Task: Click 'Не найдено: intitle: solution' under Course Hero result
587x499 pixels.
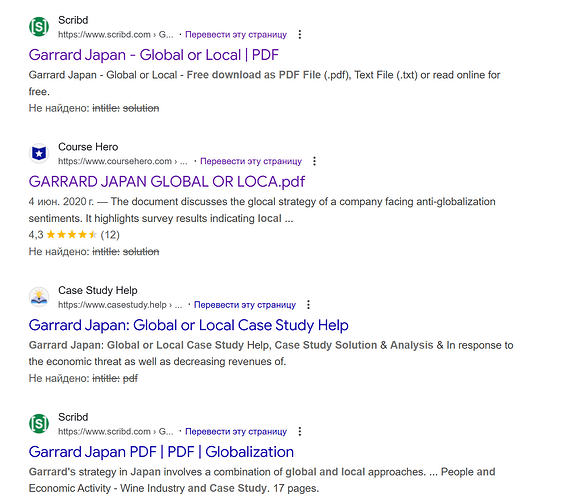Action: tap(94, 252)
